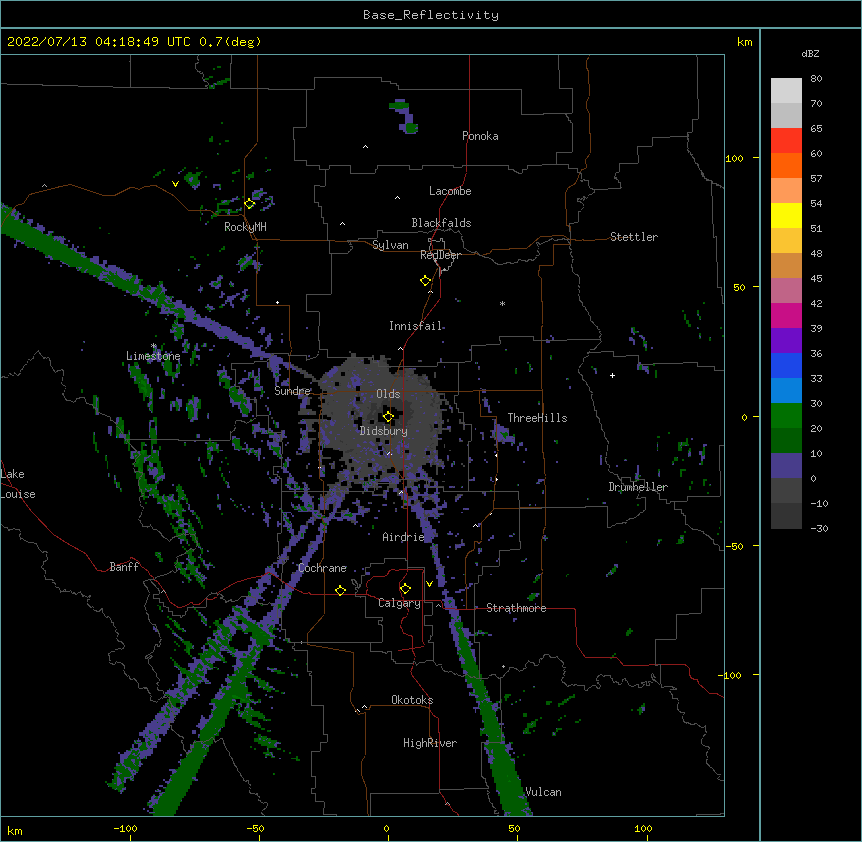Click the Blackfalds city label
This screenshot has height=842, width=862.
pos(441,223)
